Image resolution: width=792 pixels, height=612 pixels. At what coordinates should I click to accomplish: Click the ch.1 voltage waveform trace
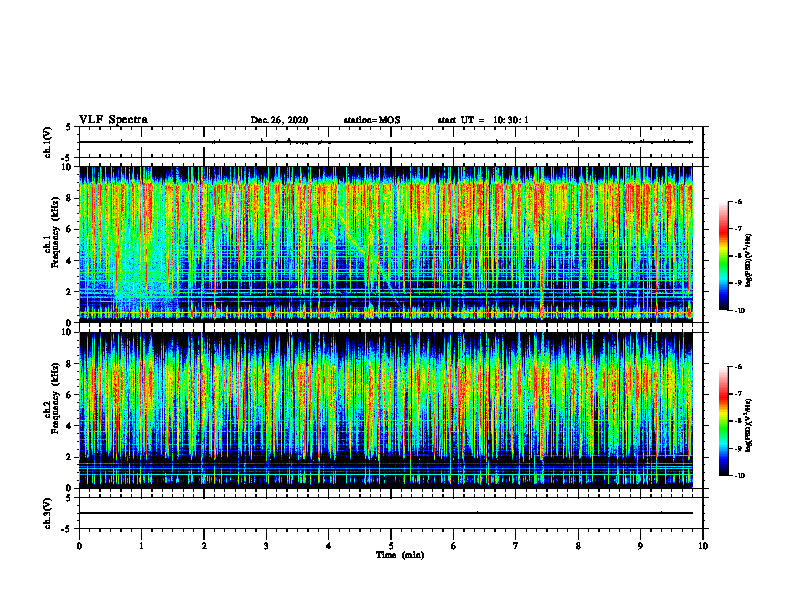click(x=386, y=142)
